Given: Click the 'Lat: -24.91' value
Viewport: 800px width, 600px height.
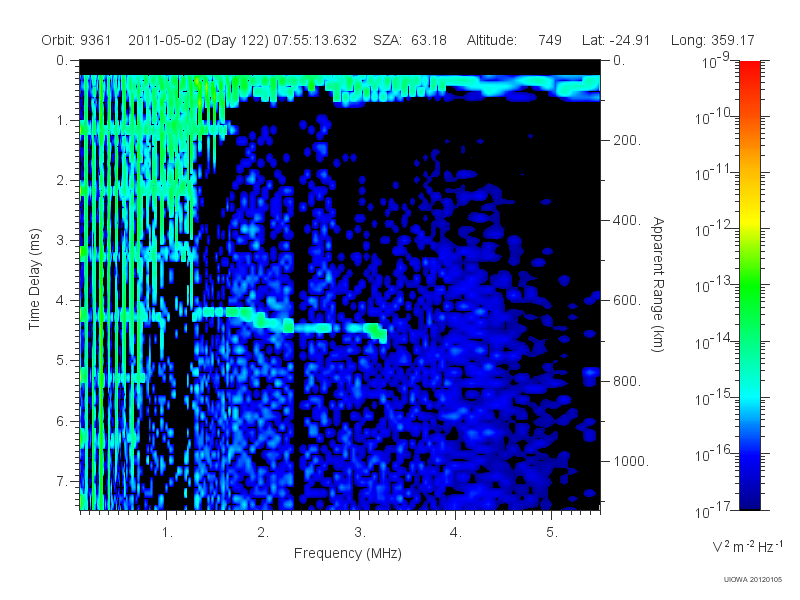Looking at the screenshot, I should click(616, 40).
